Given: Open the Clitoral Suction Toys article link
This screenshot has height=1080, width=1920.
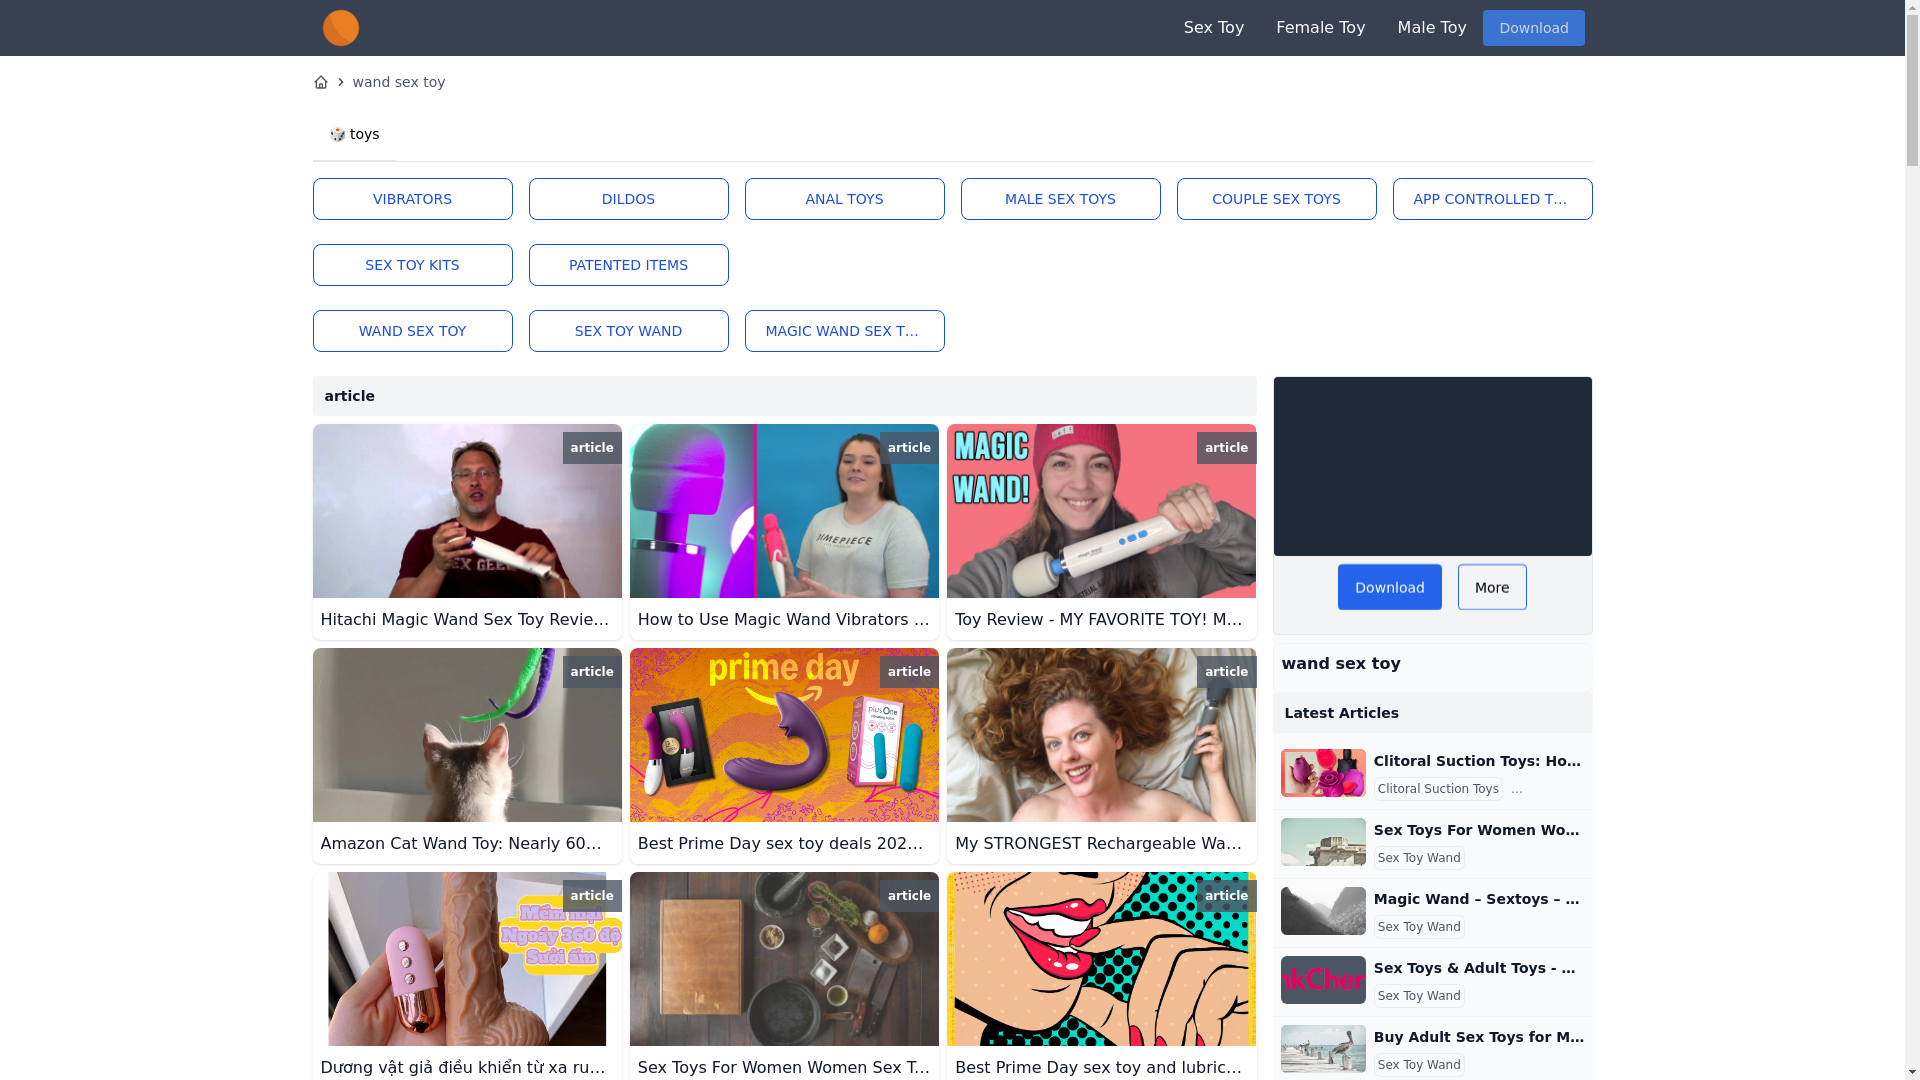Looking at the screenshot, I should (x=1477, y=761).
